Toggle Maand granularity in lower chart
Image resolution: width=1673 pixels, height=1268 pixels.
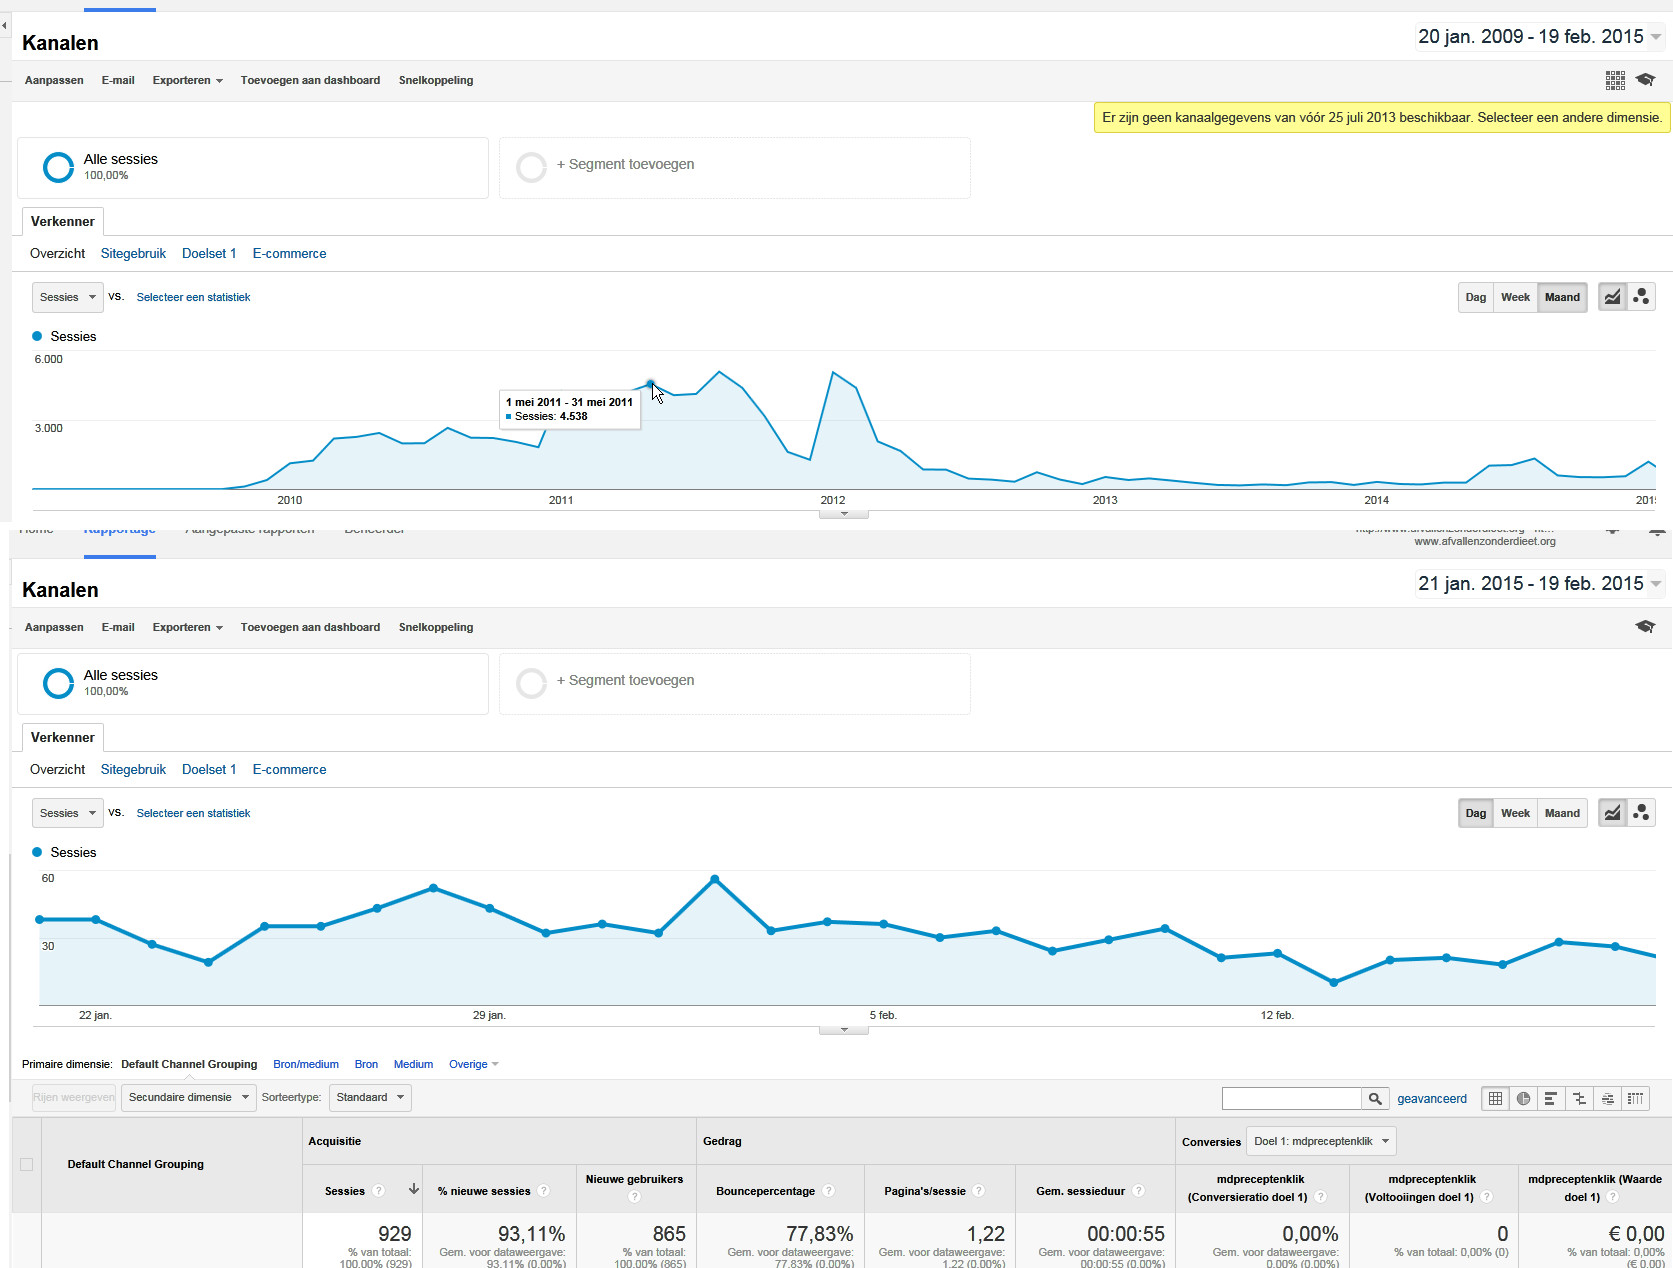[1562, 813]
